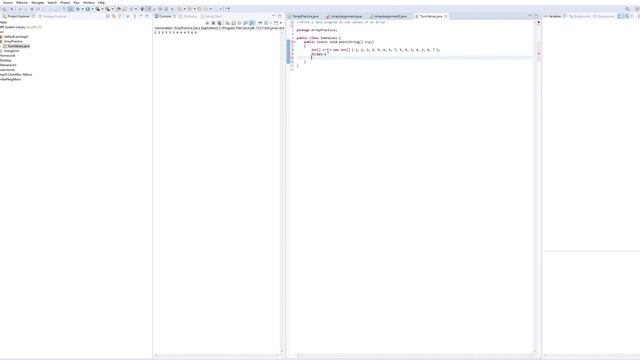Switch to the Expressions tab
This screenshot has width=640, height=360.
(604, 16)
